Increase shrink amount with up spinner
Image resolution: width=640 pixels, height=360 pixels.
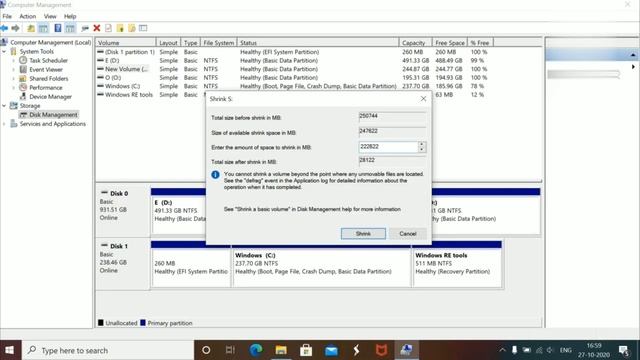422,144
